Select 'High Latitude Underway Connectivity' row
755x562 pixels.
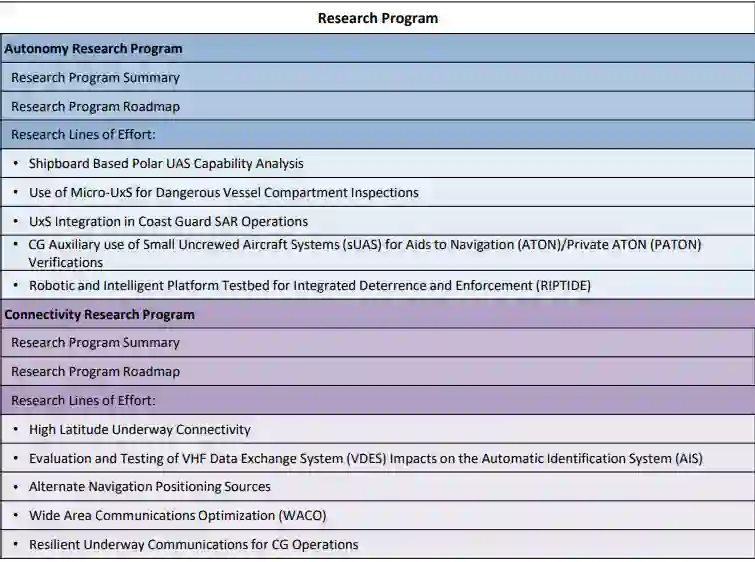(378, 429)
